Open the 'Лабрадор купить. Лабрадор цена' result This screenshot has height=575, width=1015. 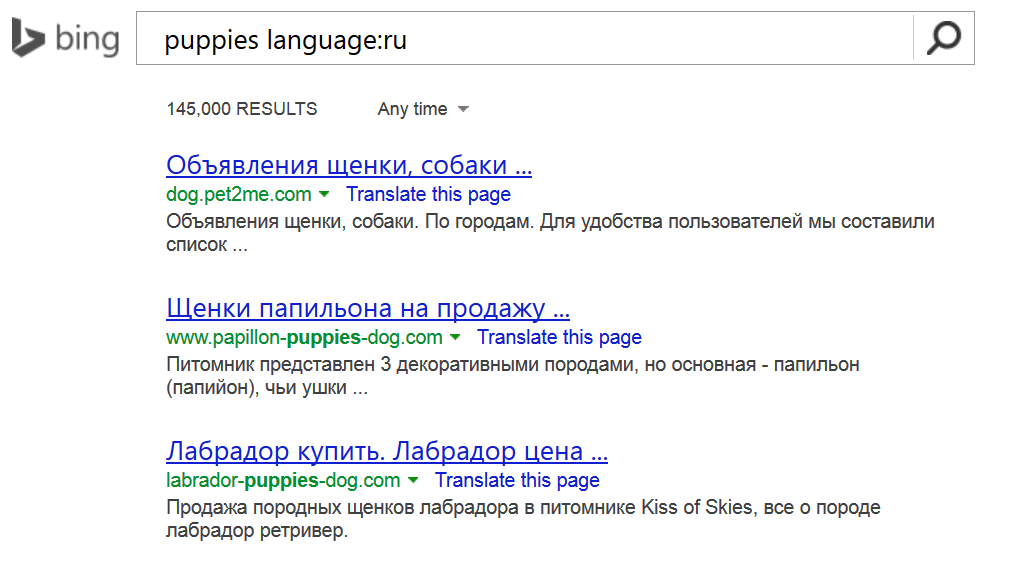tap(387, 451)
